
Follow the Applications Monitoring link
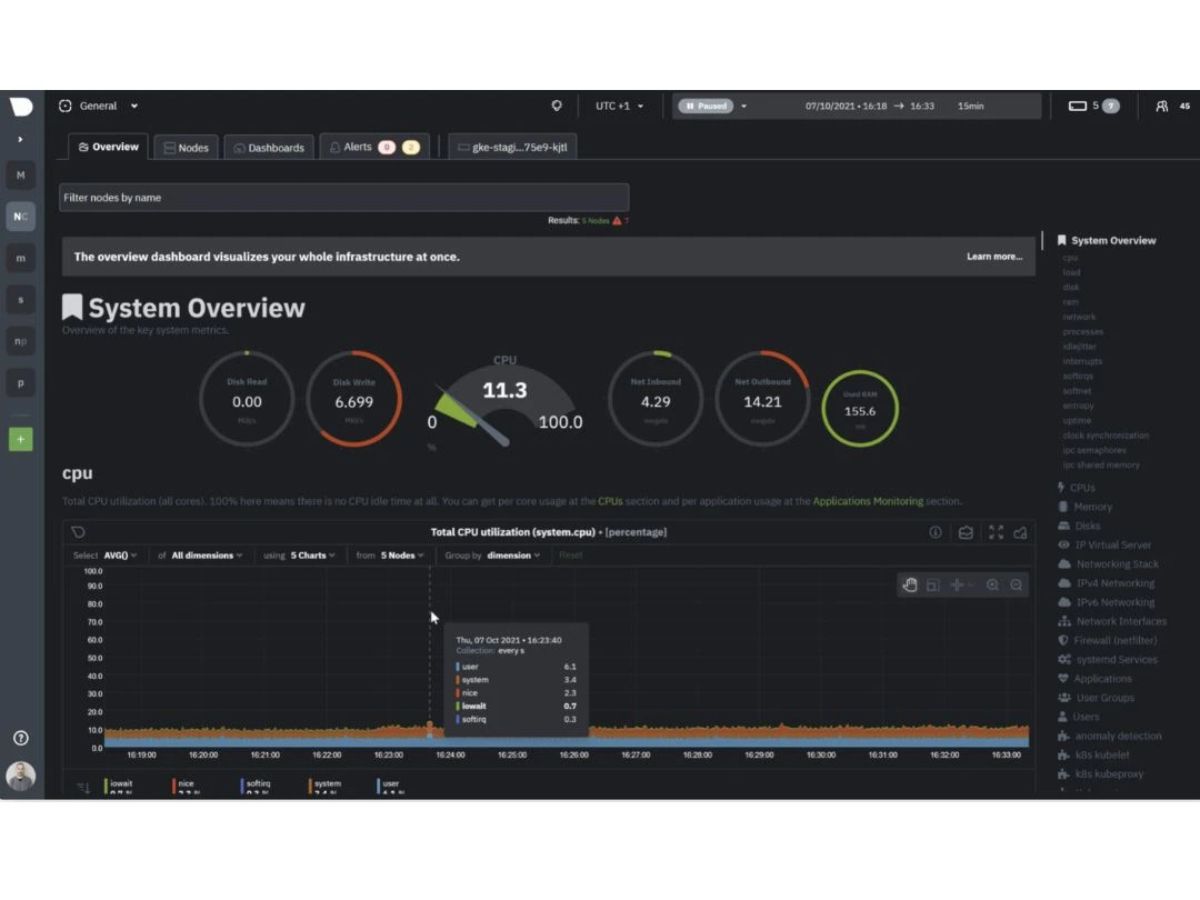click(x=868, y=501)
